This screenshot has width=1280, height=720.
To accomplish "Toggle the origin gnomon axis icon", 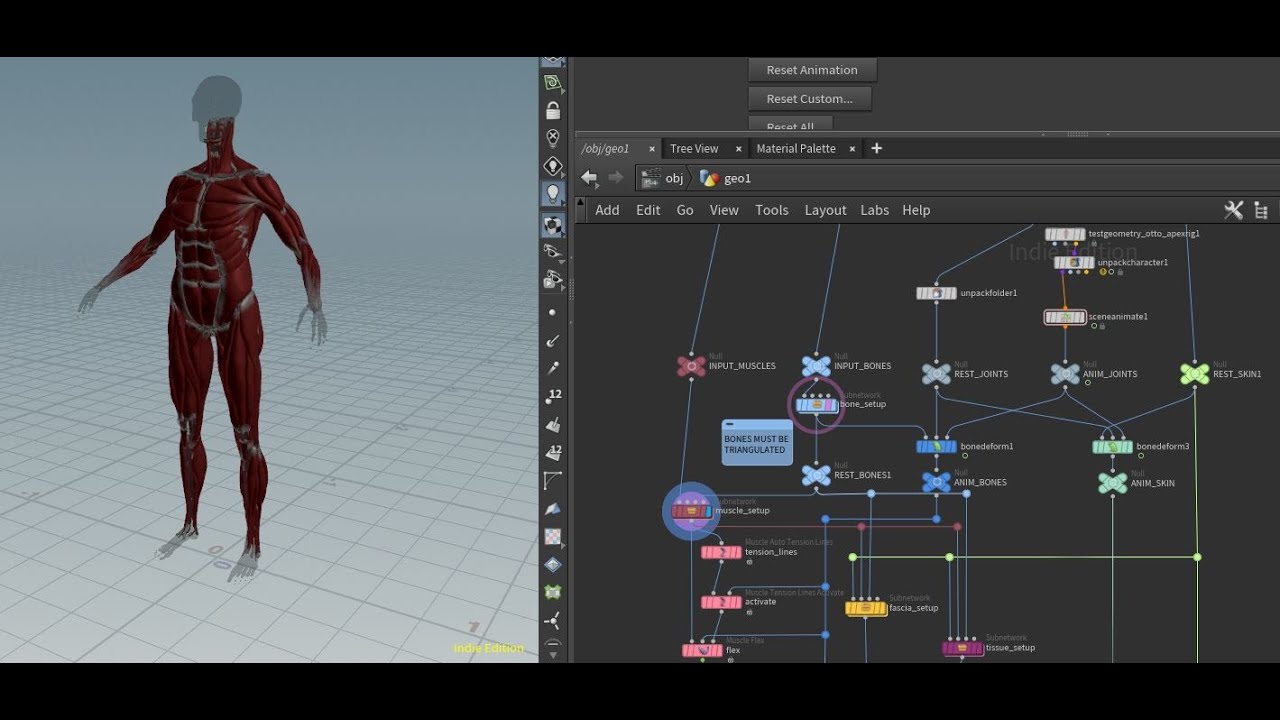I will (x=553, y=621).
